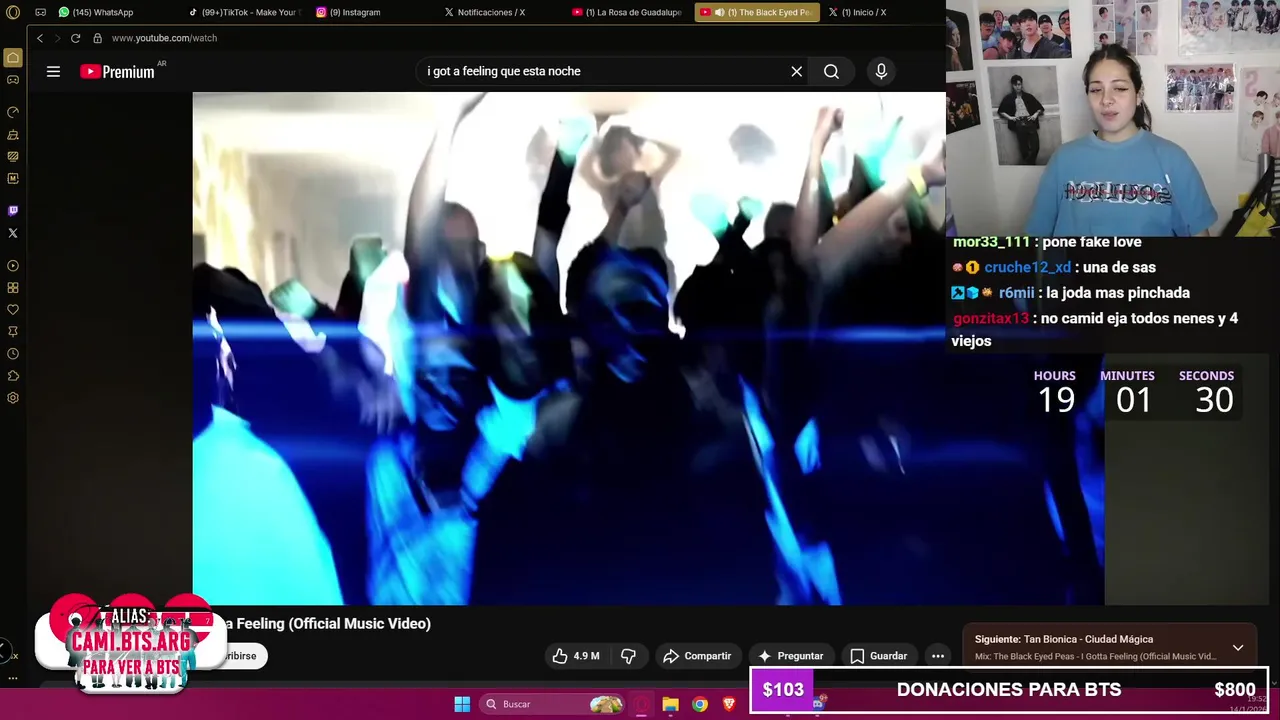Image resolution: width=1280 pixels, height=720 pixels.
Task: Open the YouTube hamburger guide menu
Action: (x=53, y=71)
